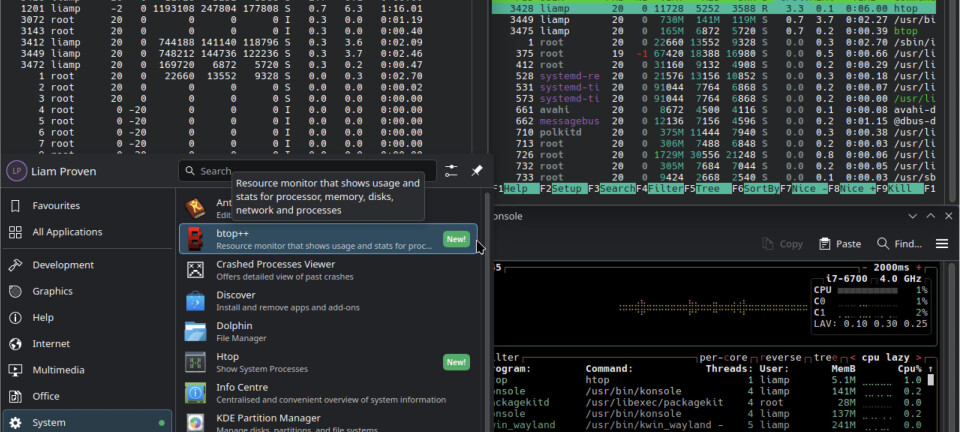Screen dimensions: 960x432
Task: Open the Office category
Action: coord(87,397)
